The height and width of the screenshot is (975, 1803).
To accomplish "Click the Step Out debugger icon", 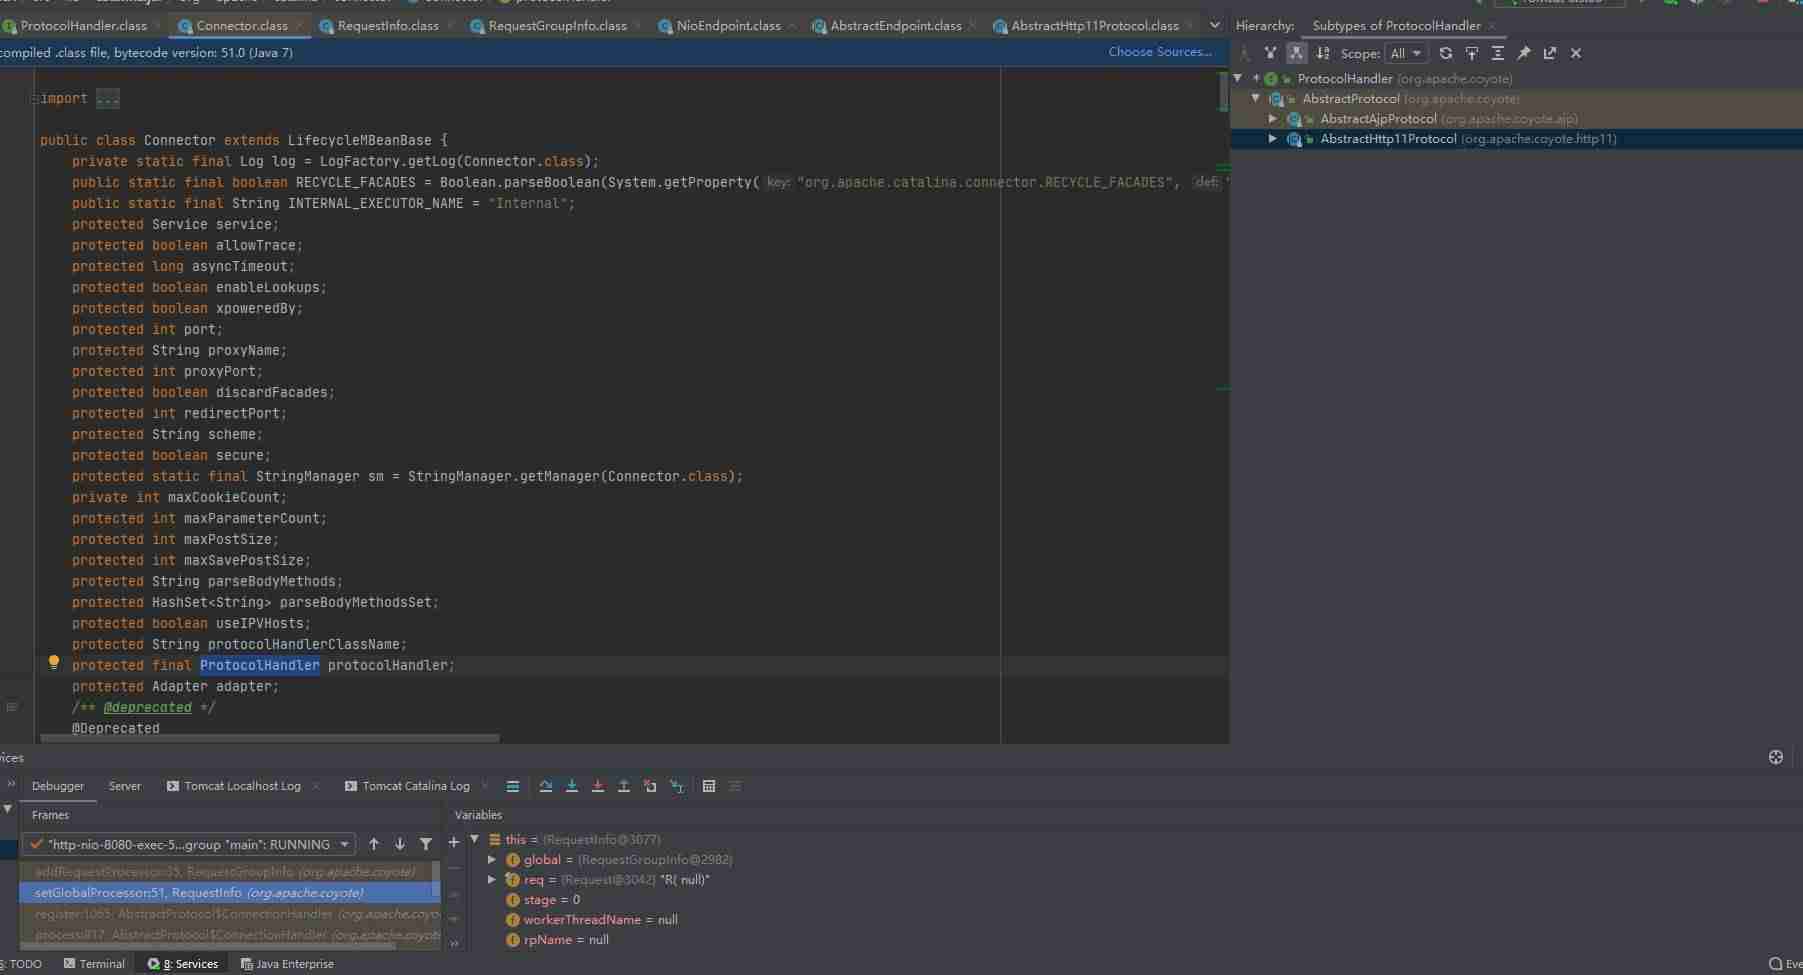I will (x=624, y=786).
